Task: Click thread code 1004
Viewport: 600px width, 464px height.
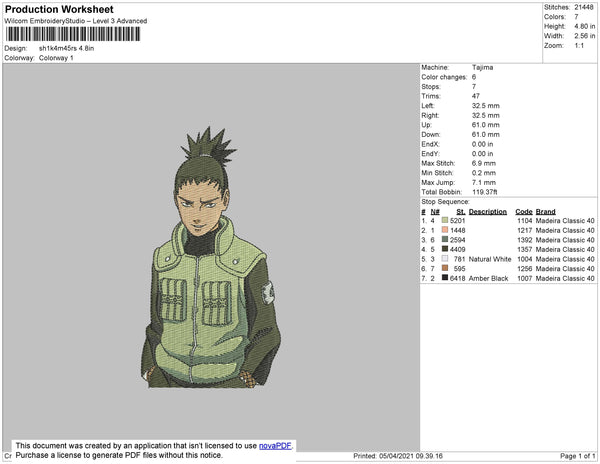Action: (525, 259)
